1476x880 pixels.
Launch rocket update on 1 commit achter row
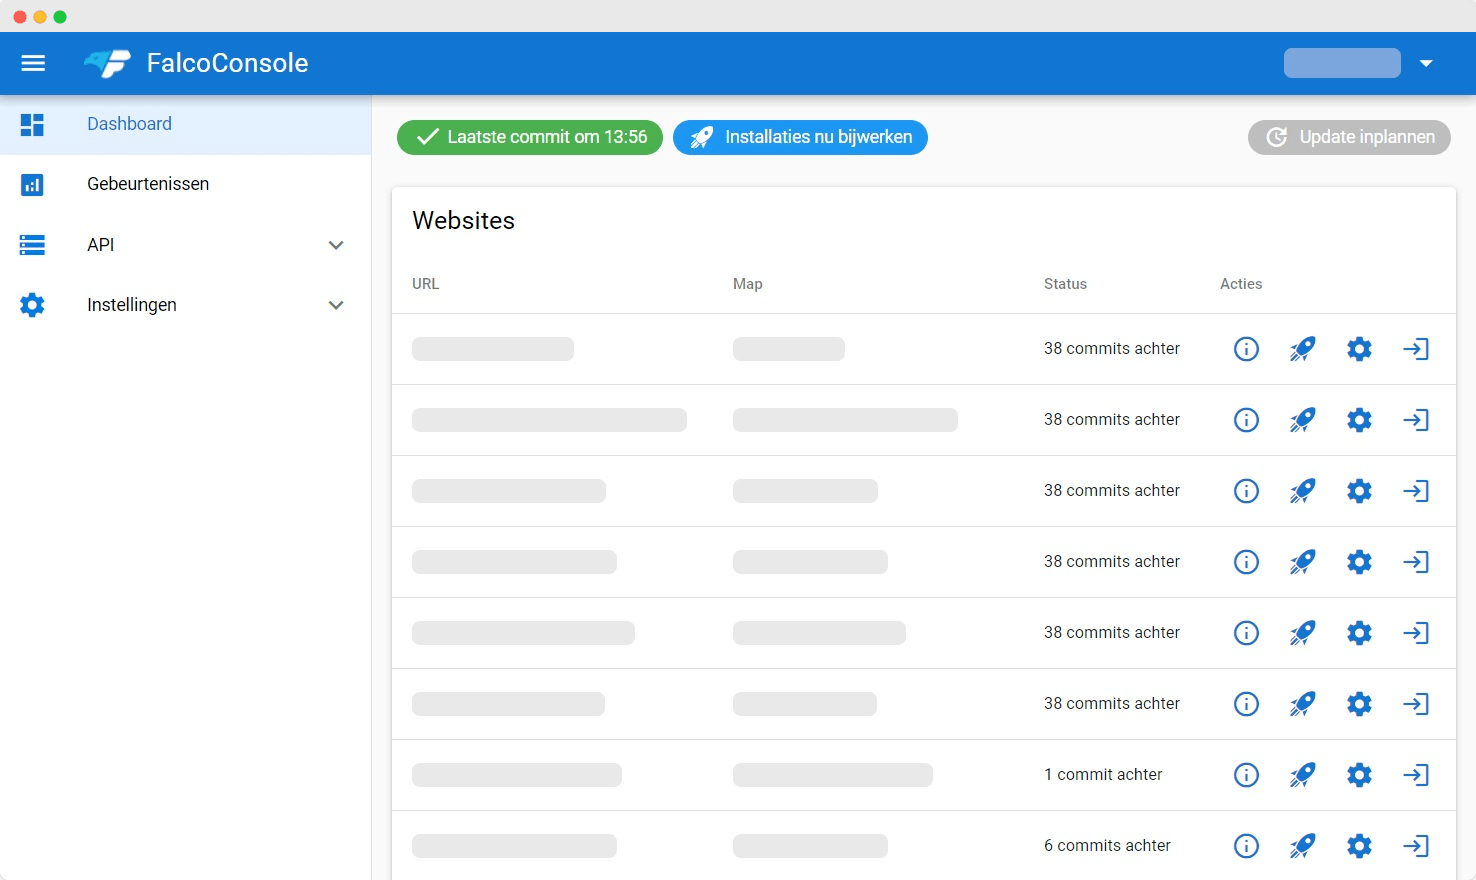coord(1302,775)
